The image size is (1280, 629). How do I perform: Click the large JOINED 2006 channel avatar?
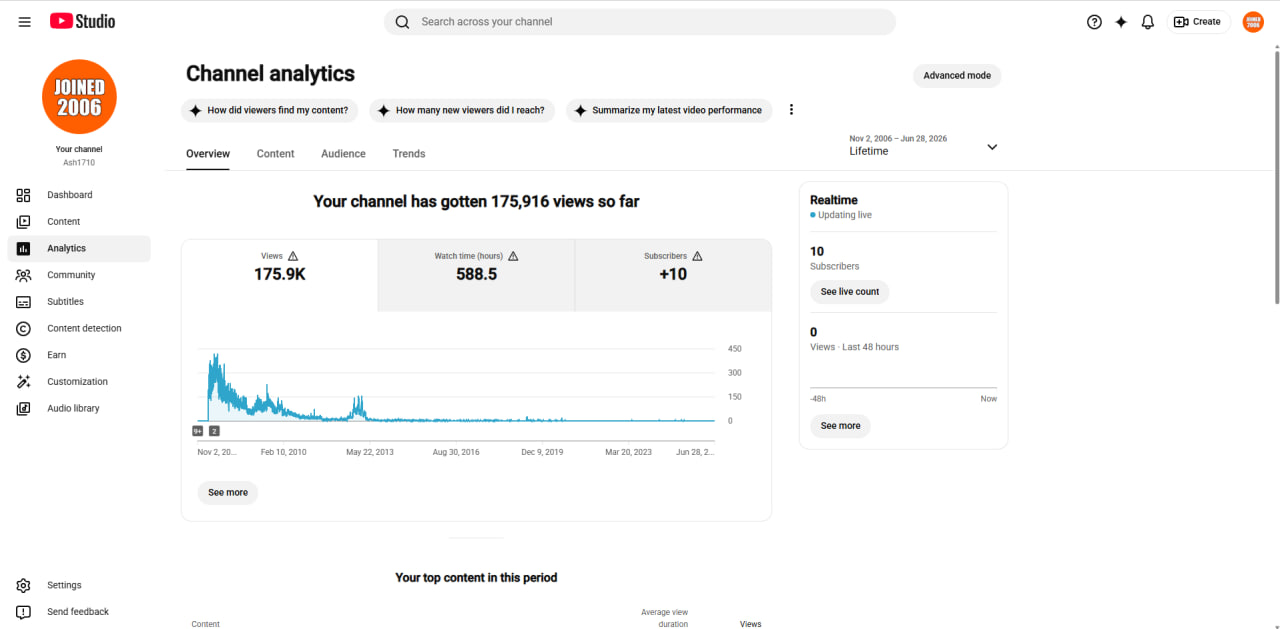79,97
